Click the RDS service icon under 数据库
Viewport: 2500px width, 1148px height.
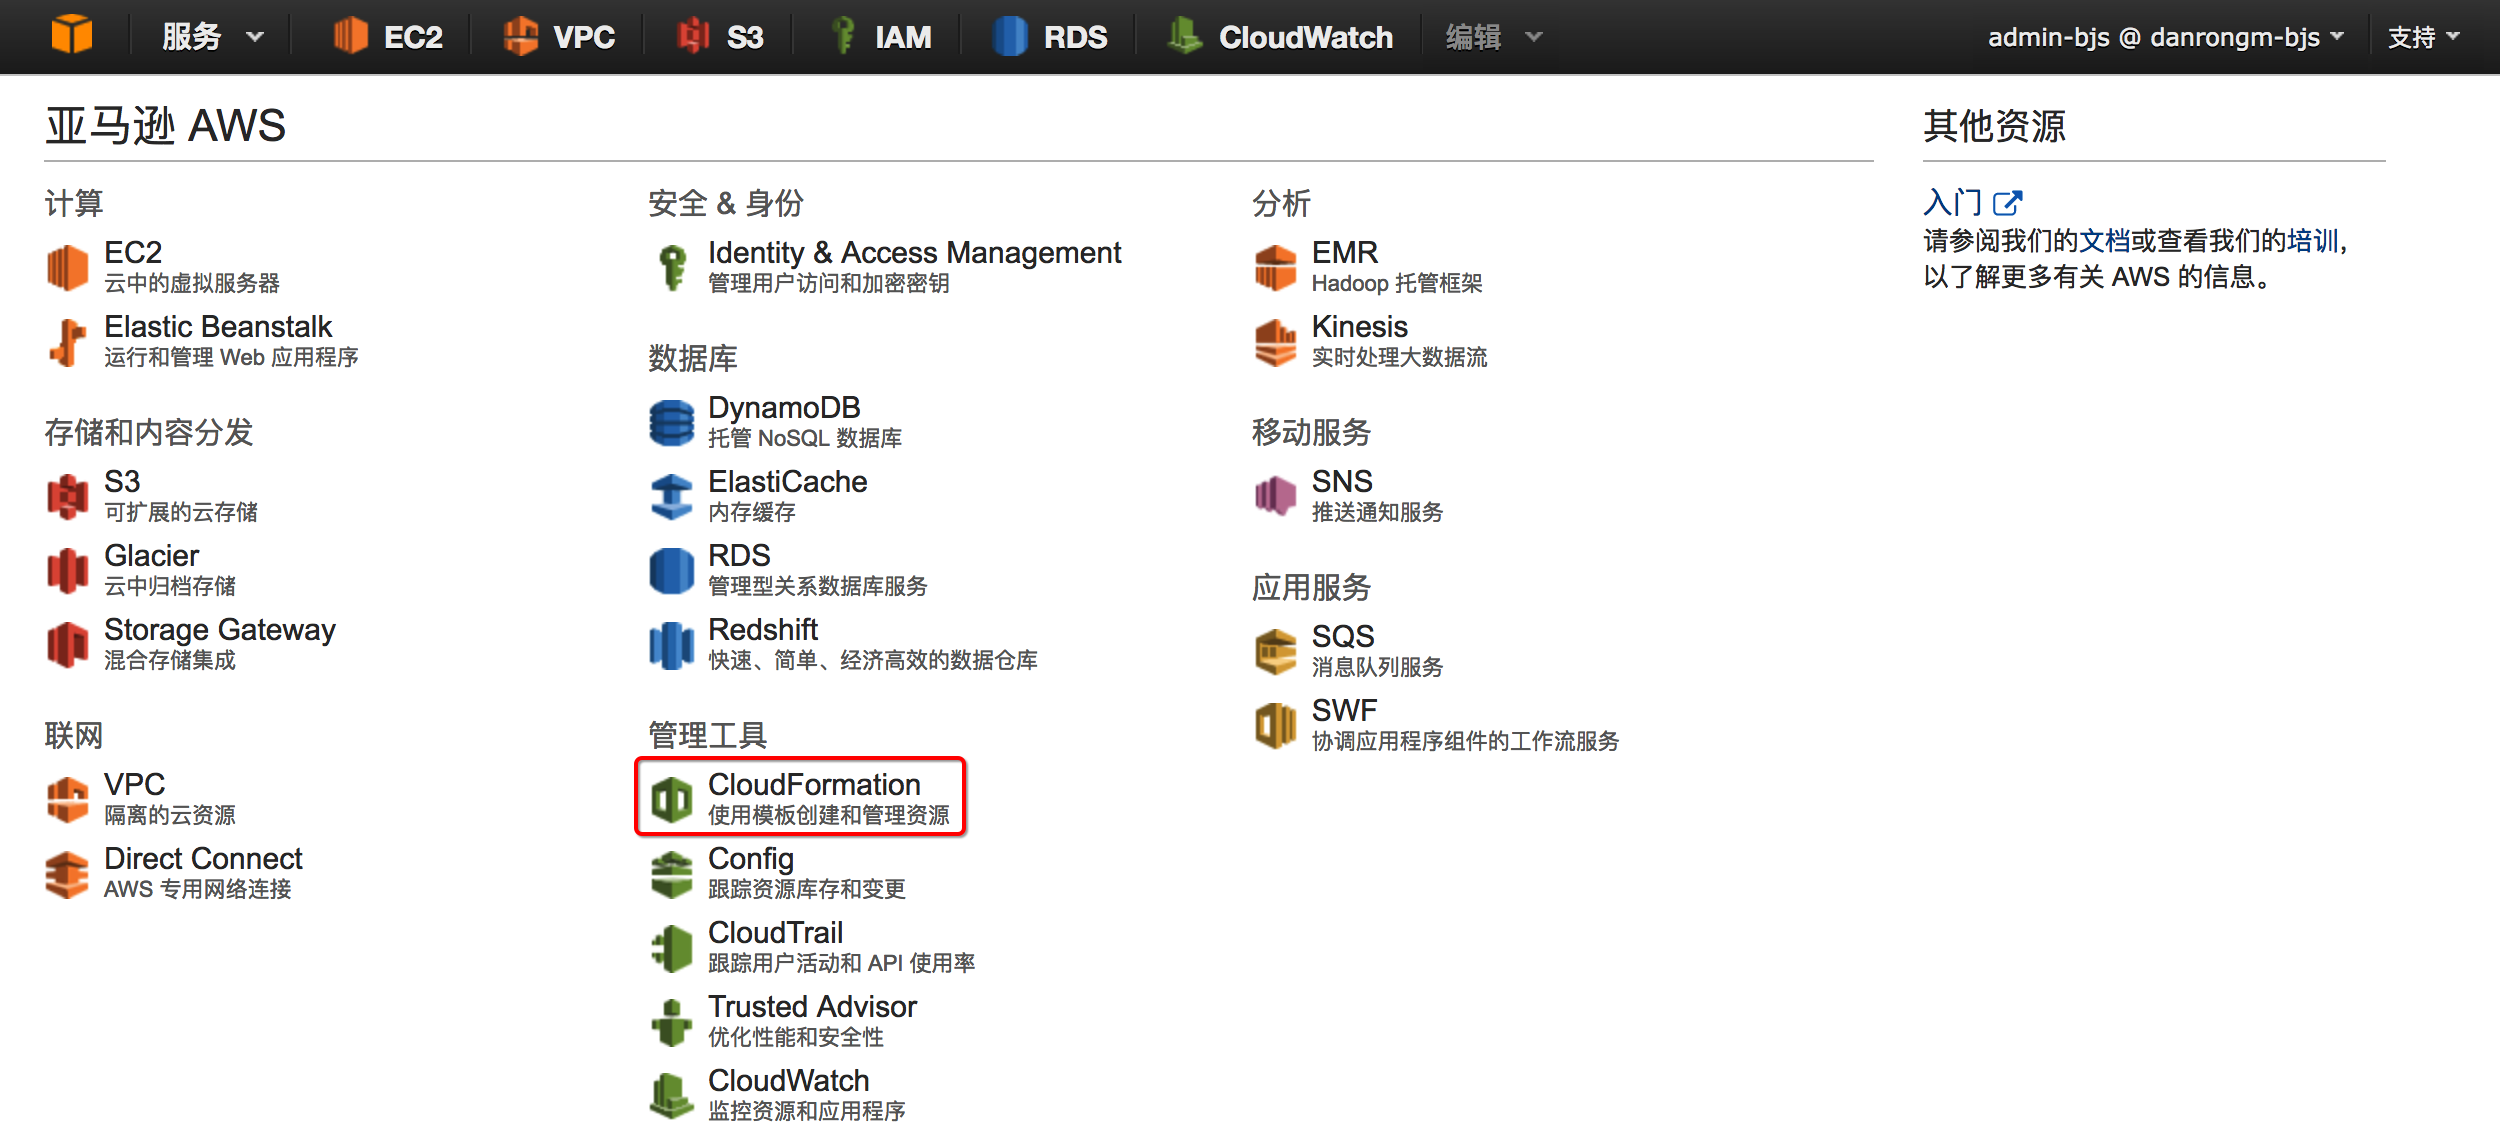[672, 571]
